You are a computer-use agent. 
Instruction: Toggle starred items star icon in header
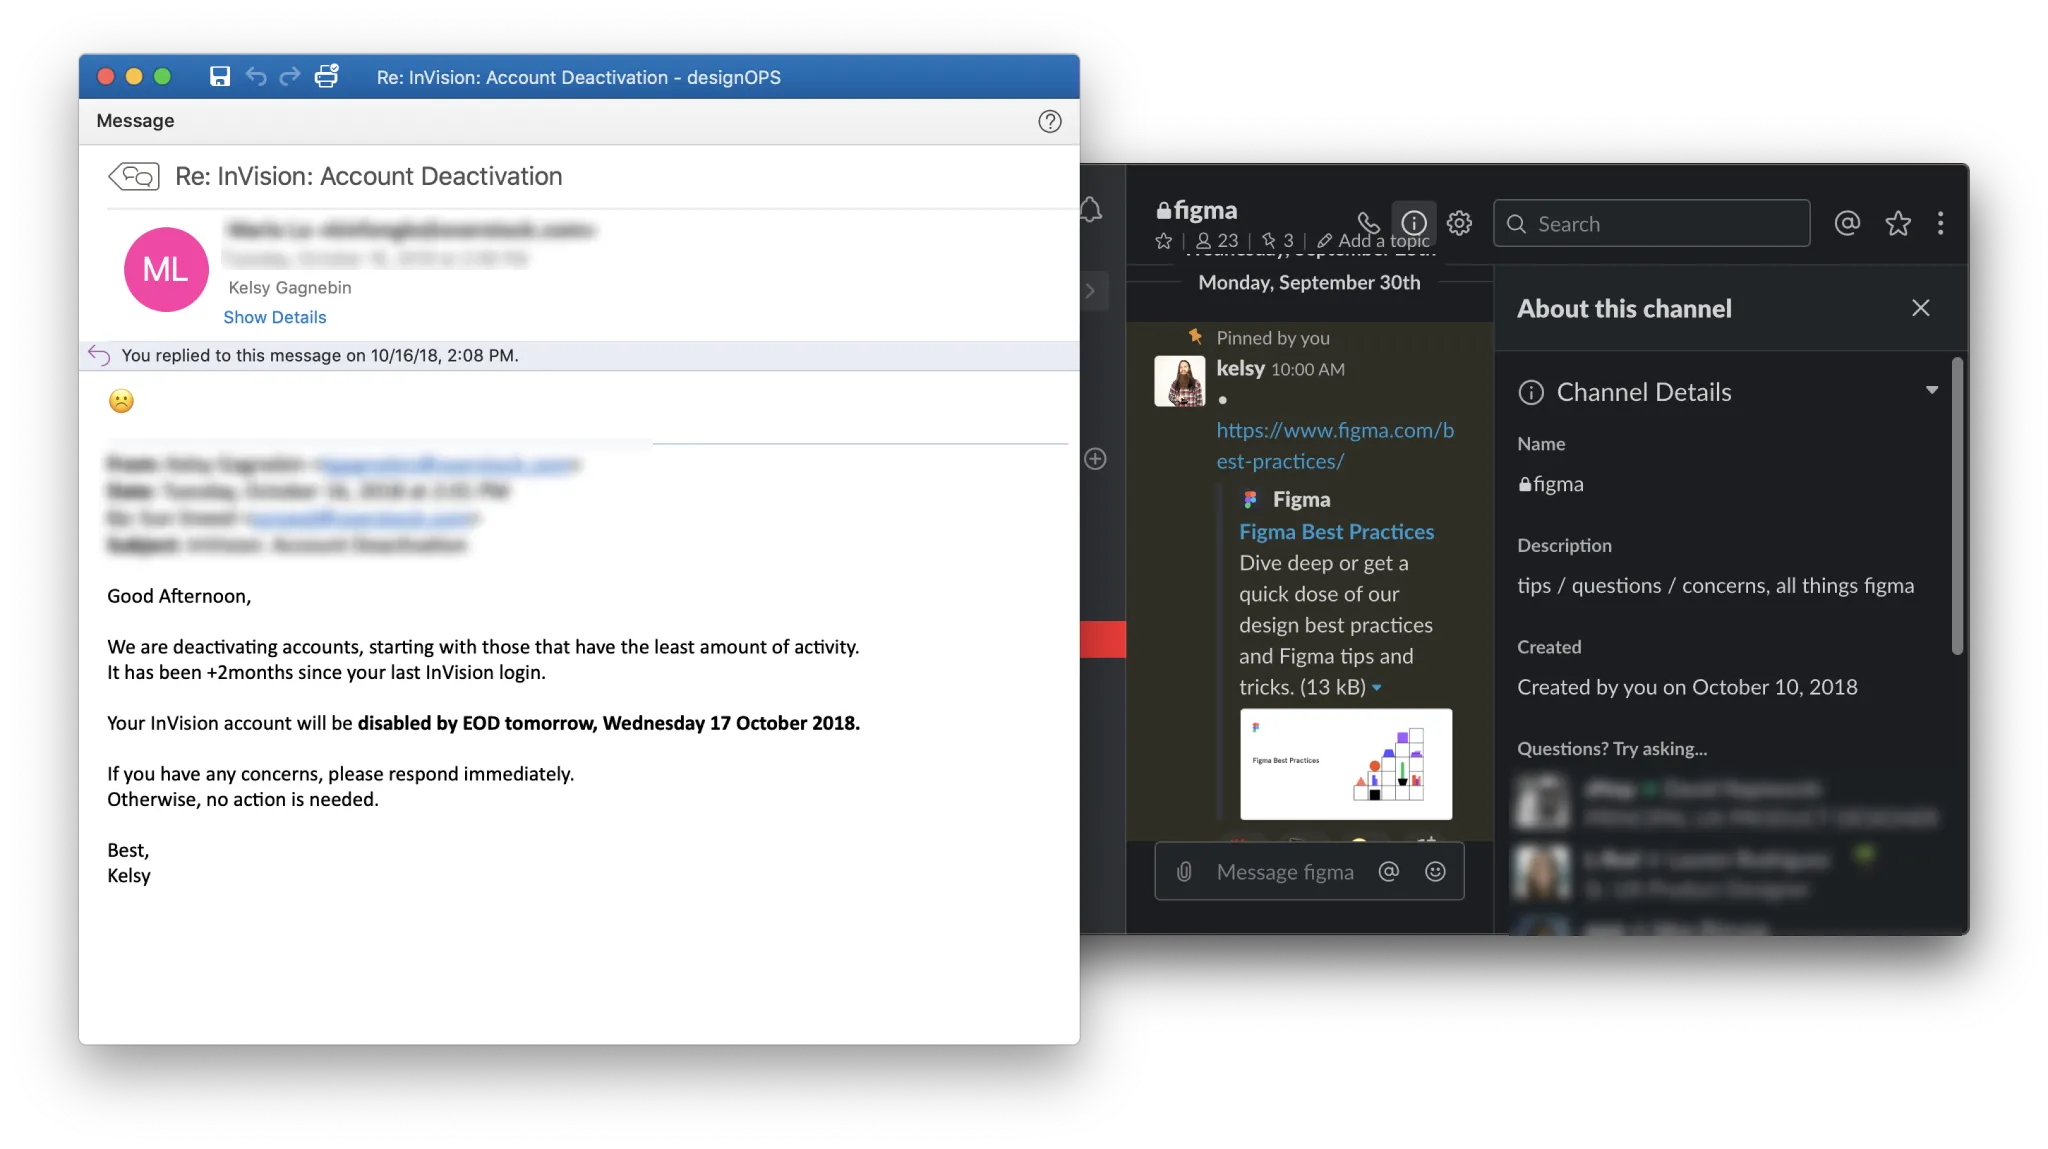(x=1897, y=223)
